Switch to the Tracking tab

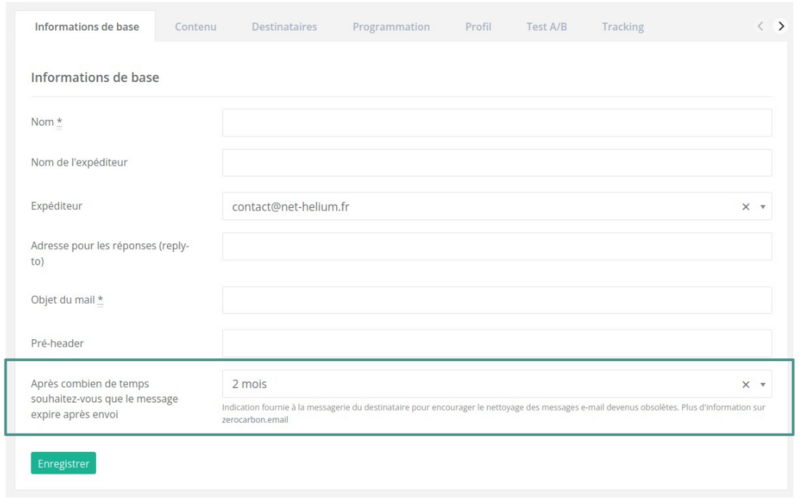622,27
